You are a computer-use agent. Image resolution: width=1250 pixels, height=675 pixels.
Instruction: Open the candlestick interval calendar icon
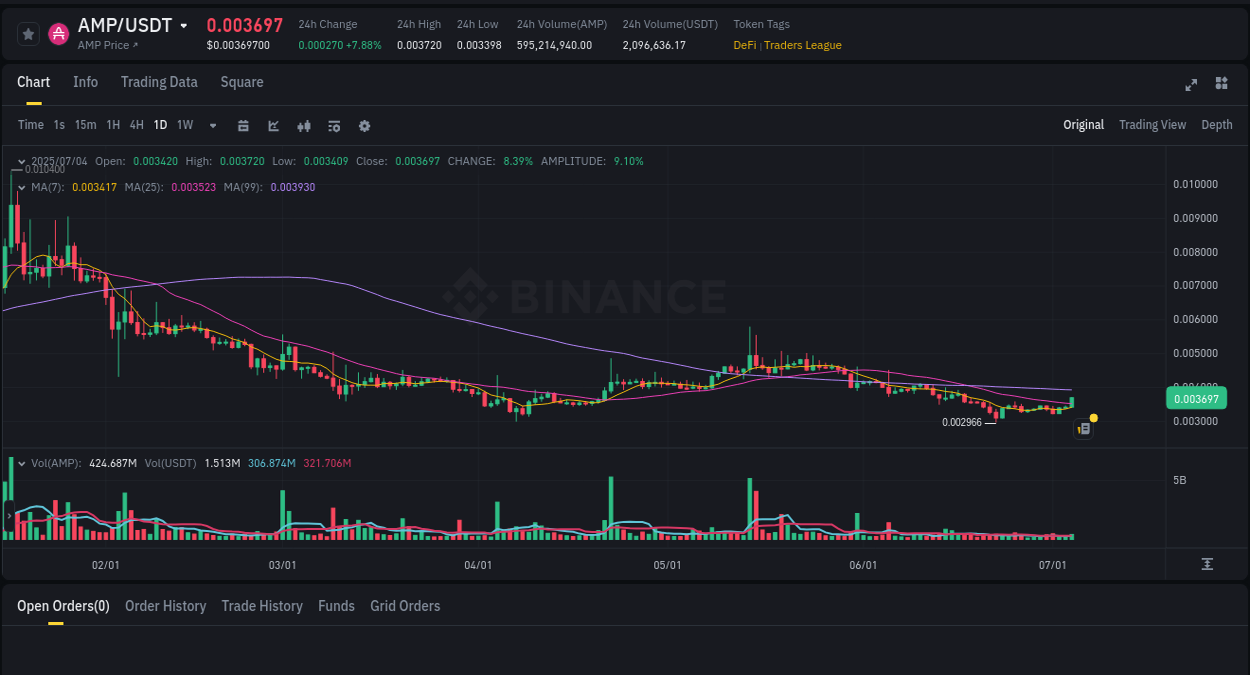tap(243, 125)
